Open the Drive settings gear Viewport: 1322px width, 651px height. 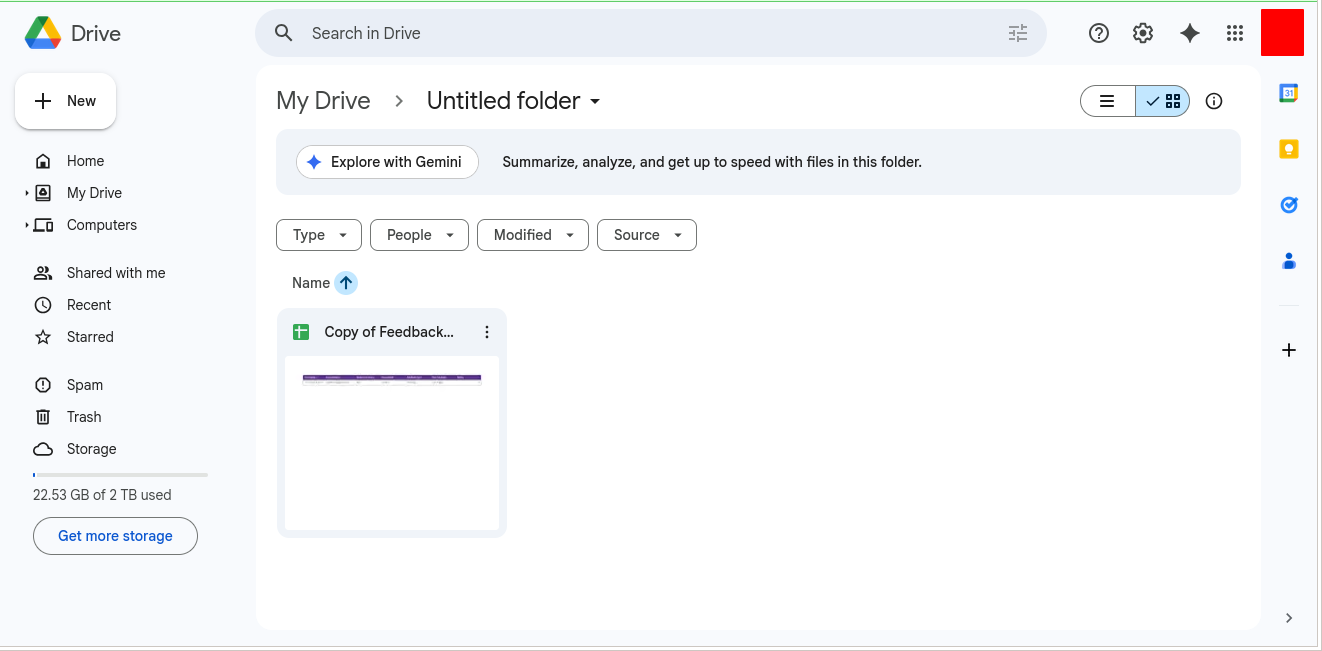[1142, 33]
